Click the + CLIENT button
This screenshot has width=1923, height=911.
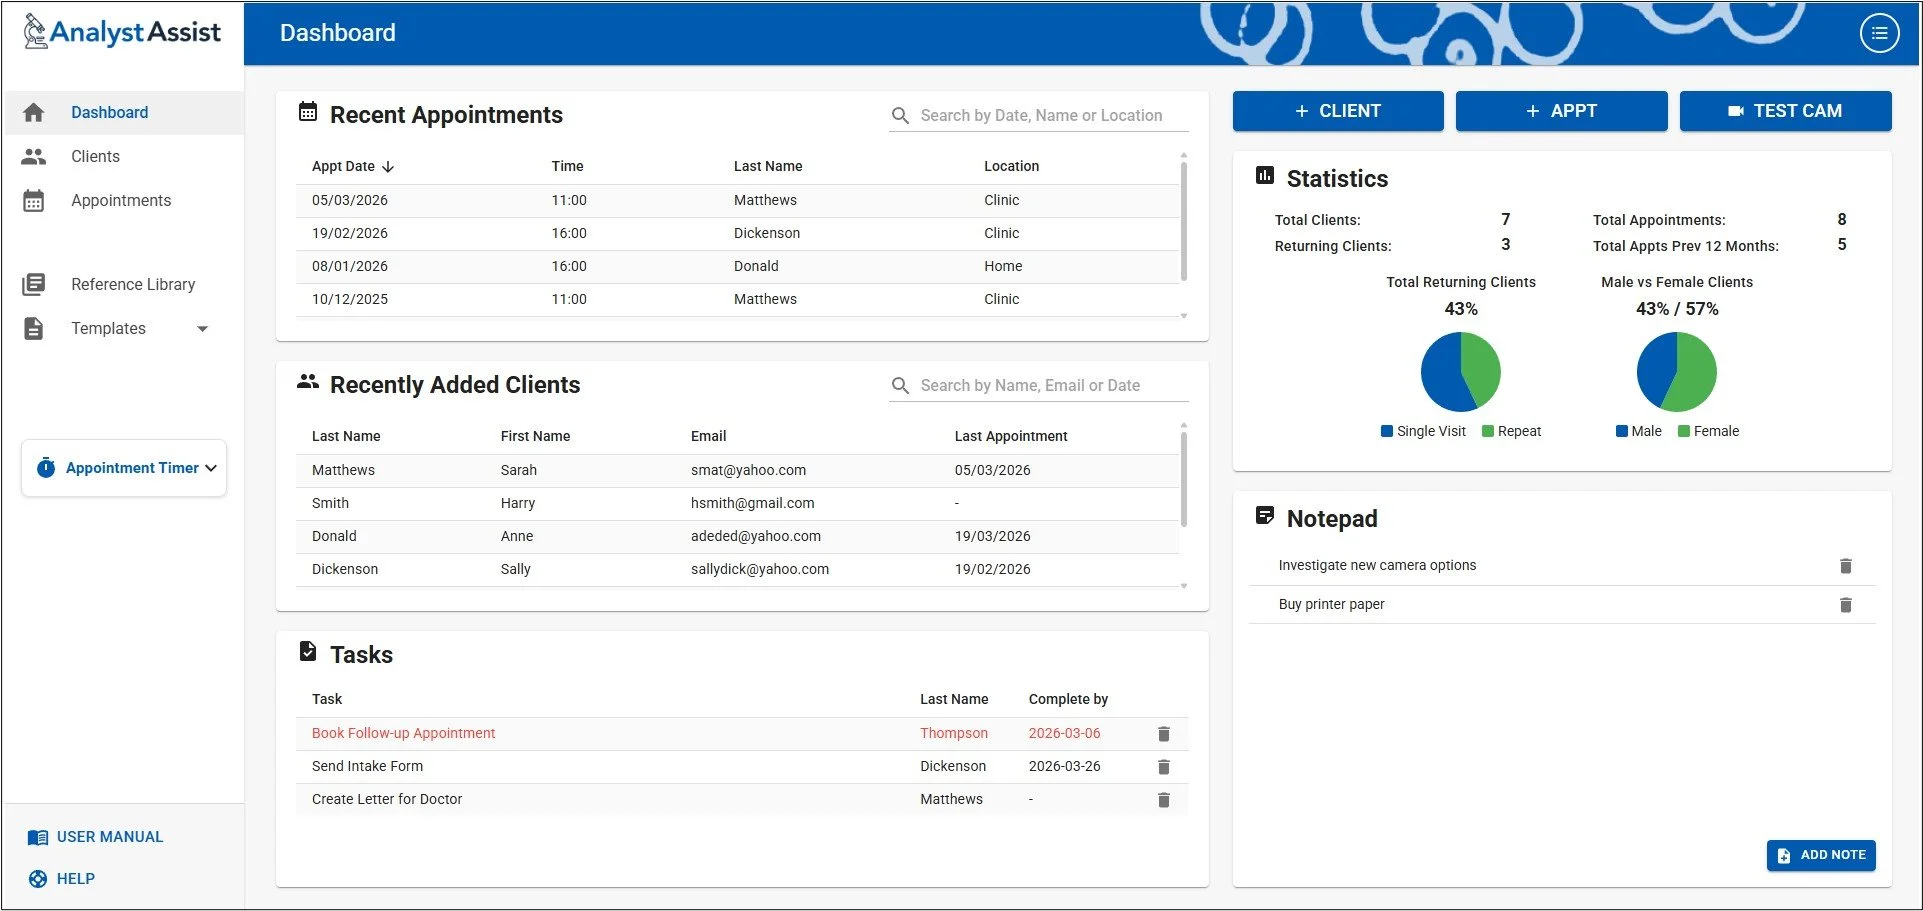1337,111
